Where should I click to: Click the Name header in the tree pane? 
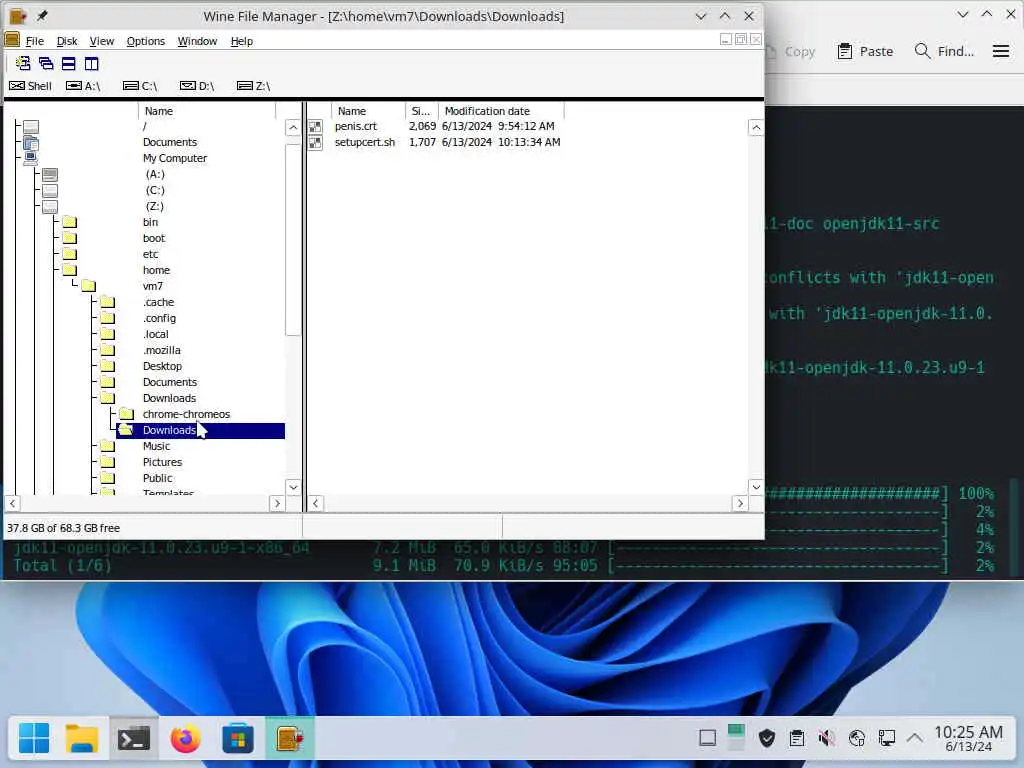click(206, 111)
